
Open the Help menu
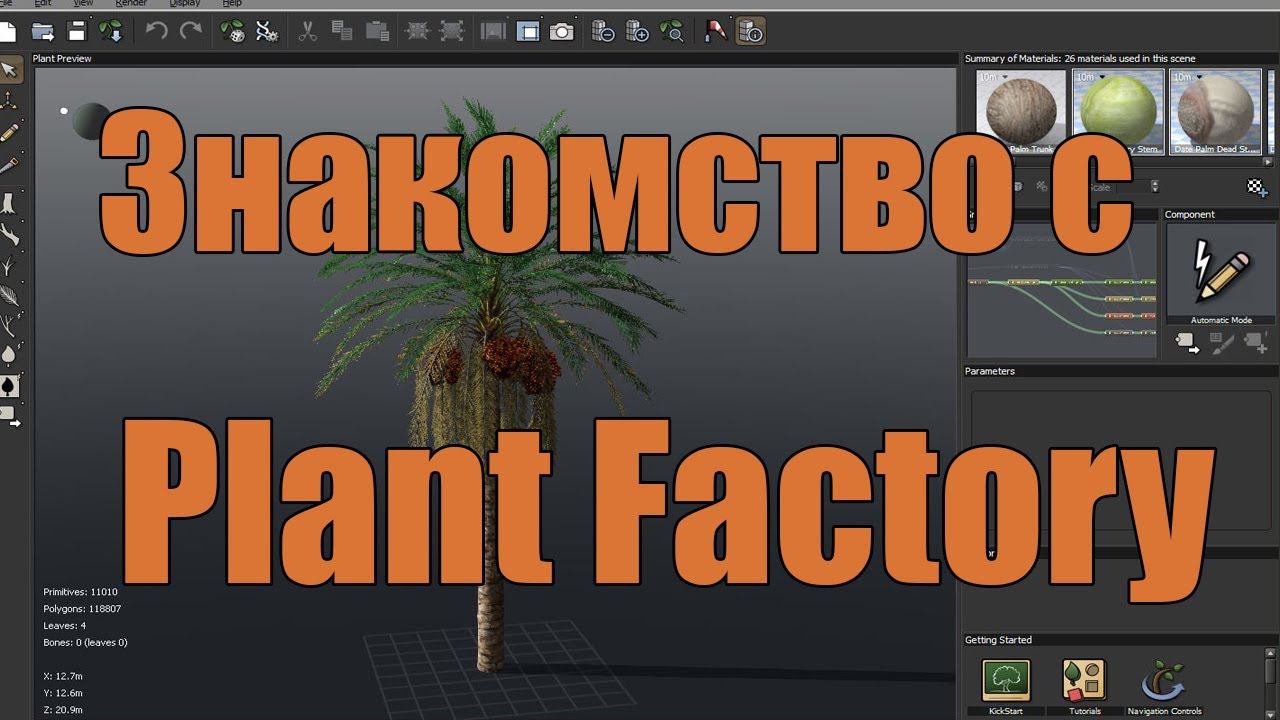[232, 4]
